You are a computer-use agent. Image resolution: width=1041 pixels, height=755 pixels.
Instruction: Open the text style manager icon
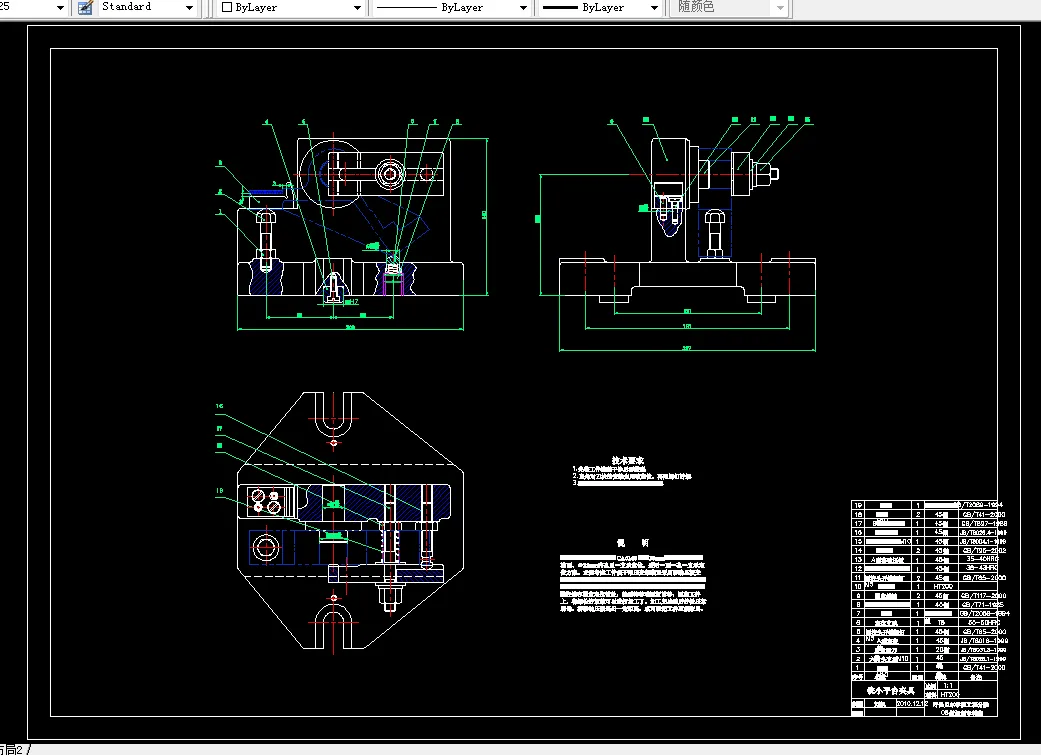(x=85, y=7)
